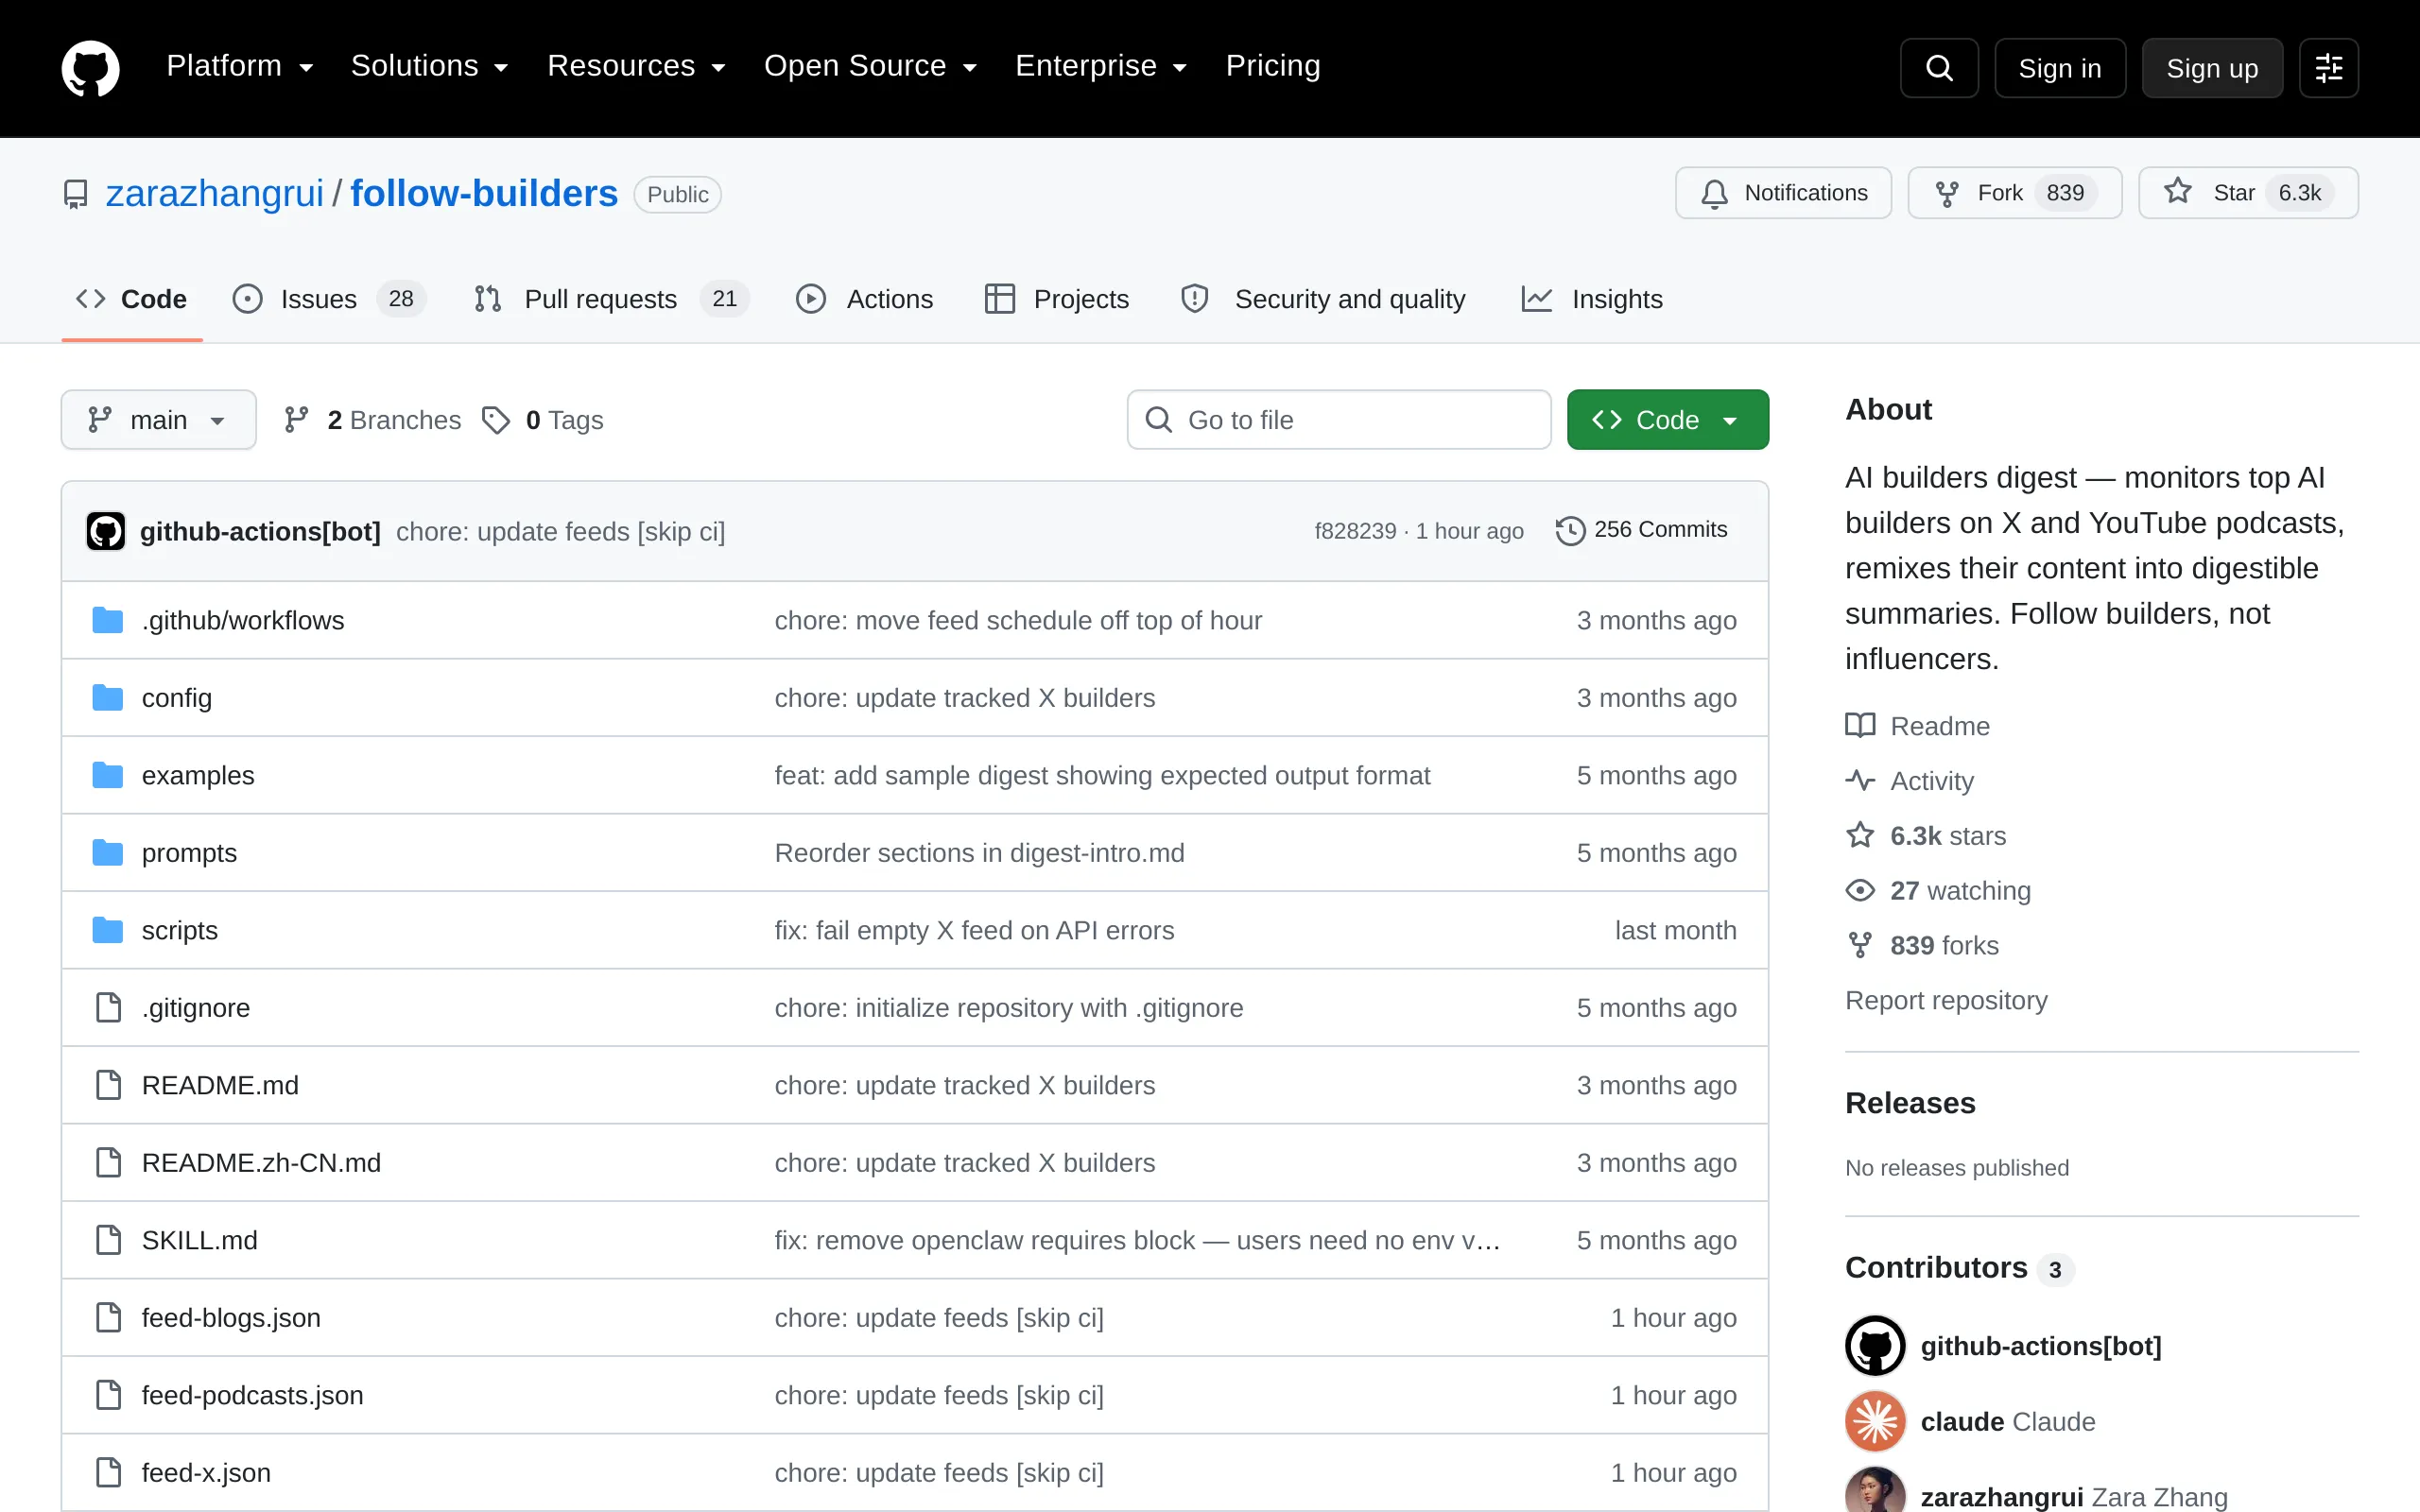Switch to the Issues tab

tap(329, 299)
